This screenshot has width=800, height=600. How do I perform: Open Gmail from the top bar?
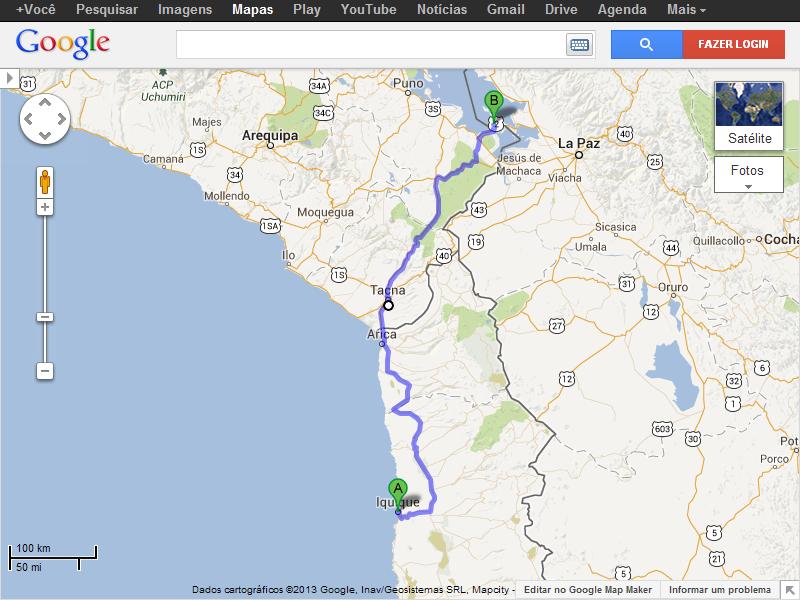tap(506, 10)
